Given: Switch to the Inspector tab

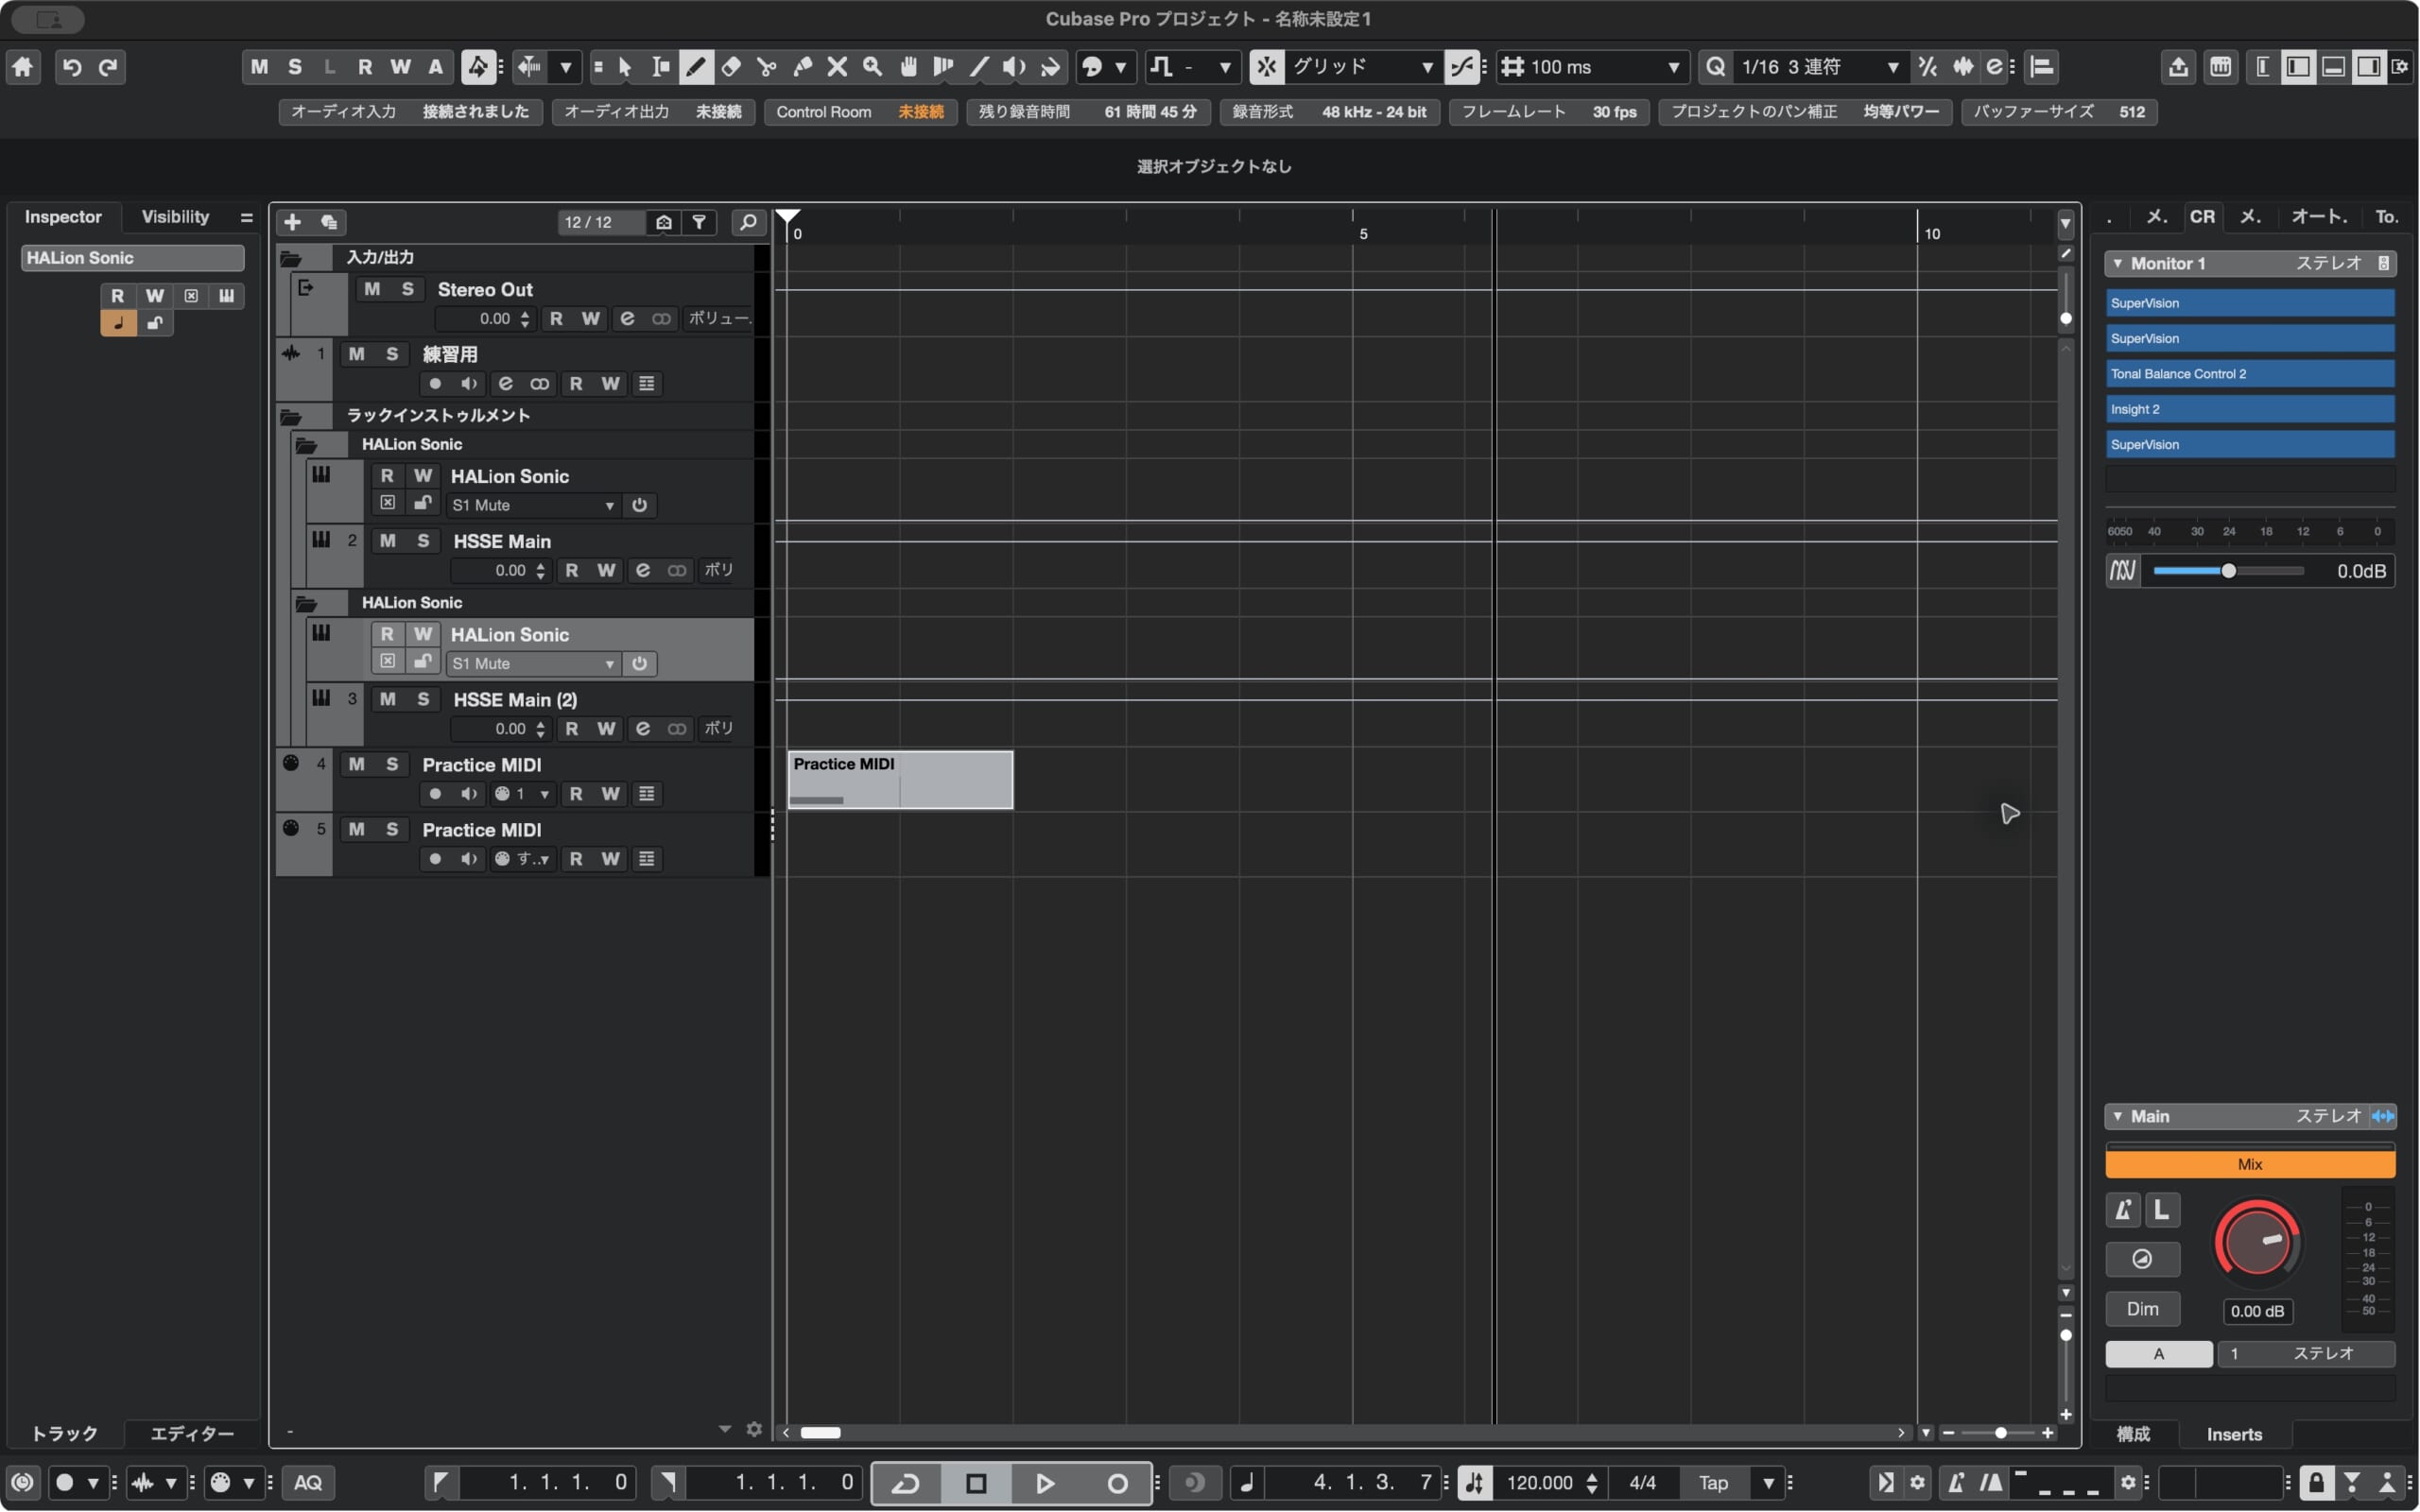Looking at the screenshot, I should pyautogui.click(x=63, y=217).
